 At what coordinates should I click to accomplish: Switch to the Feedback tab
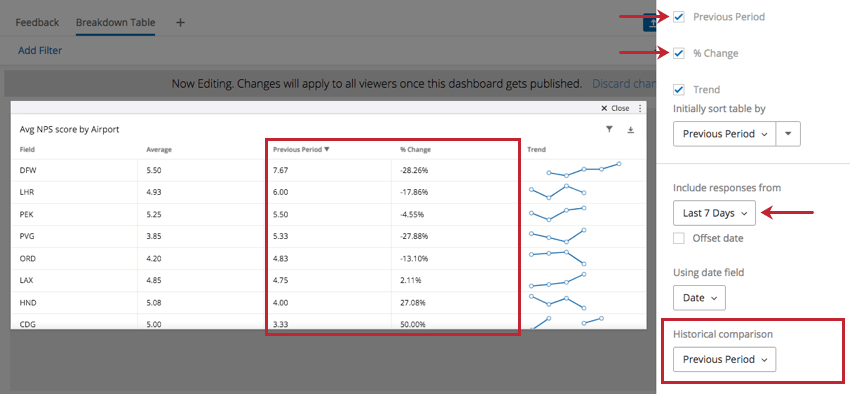point(37,23)
